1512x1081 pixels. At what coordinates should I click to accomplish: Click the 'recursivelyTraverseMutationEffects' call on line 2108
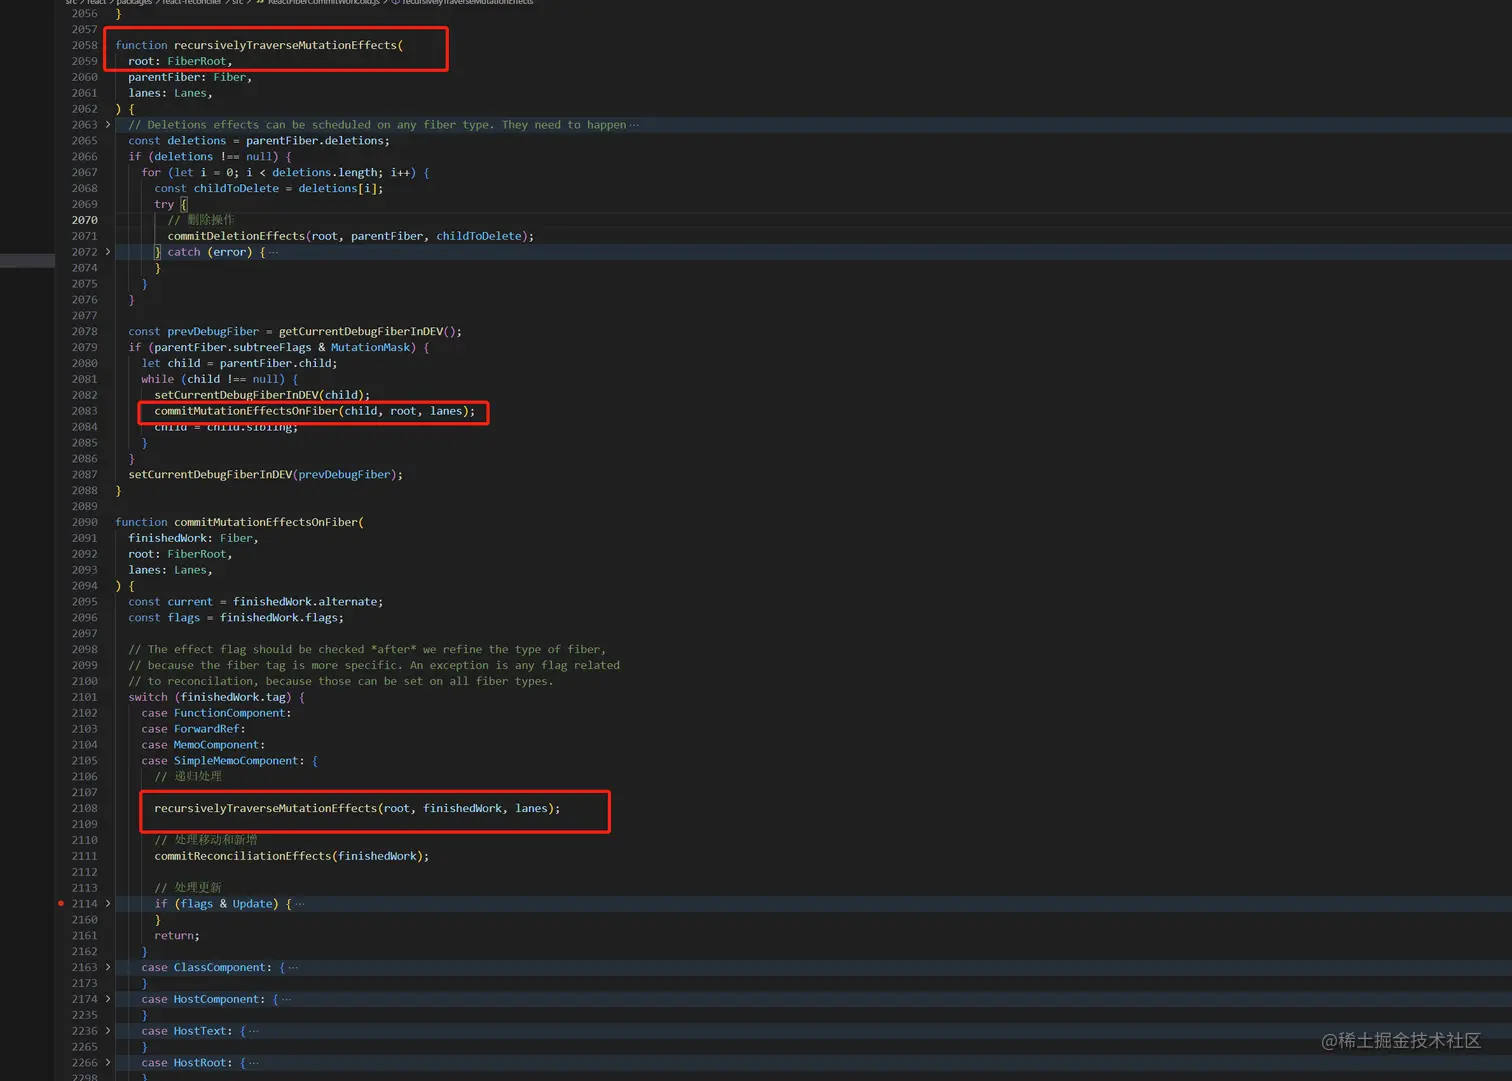[x=266, y=808]
